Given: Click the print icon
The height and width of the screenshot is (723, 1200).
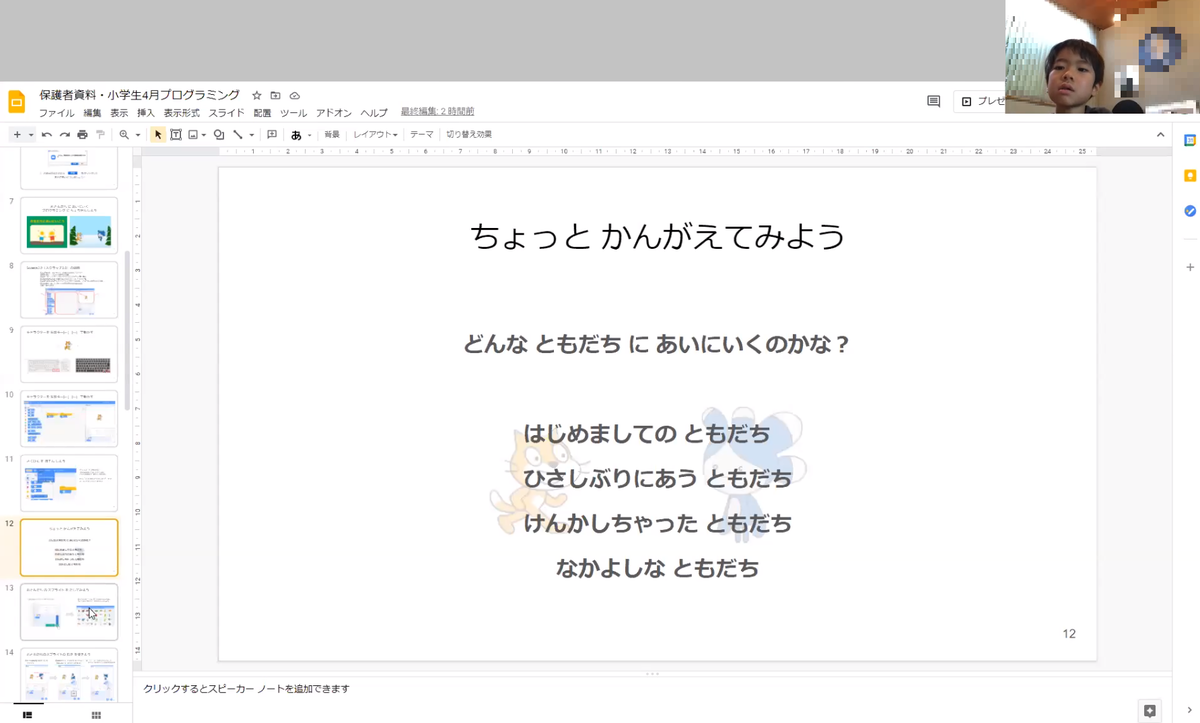Looking at the screenshot, I should 82,135.
